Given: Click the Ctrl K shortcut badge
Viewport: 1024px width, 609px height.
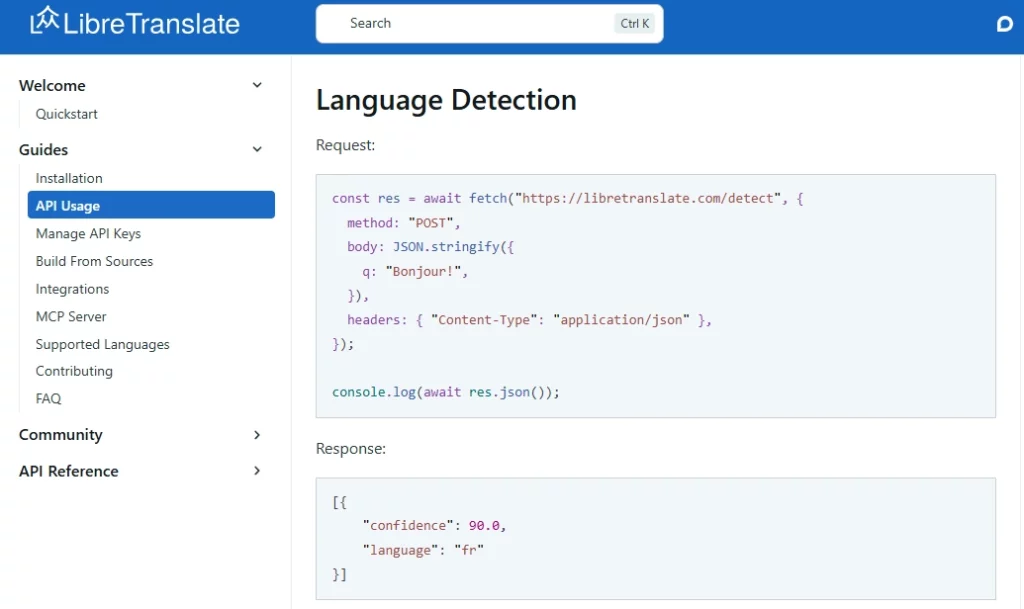Looking at the screenshot, I should point(634,23).
